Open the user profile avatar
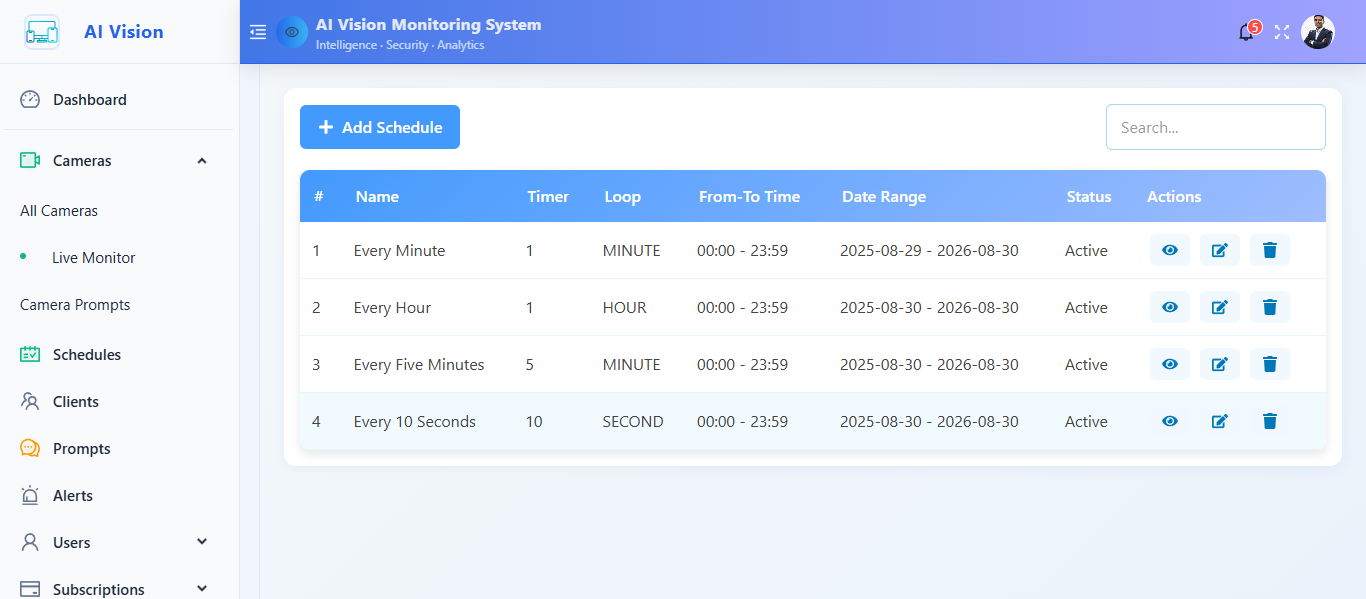Image resolution: width=1366 pixels, height=599 pixels. pos(1317,32)
